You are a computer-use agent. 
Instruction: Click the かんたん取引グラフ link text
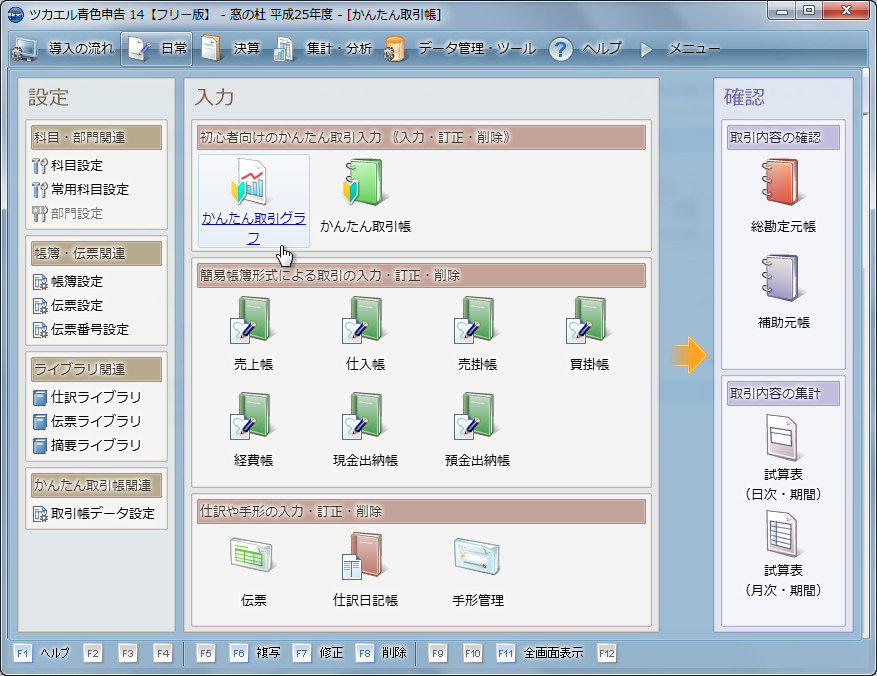254,228
